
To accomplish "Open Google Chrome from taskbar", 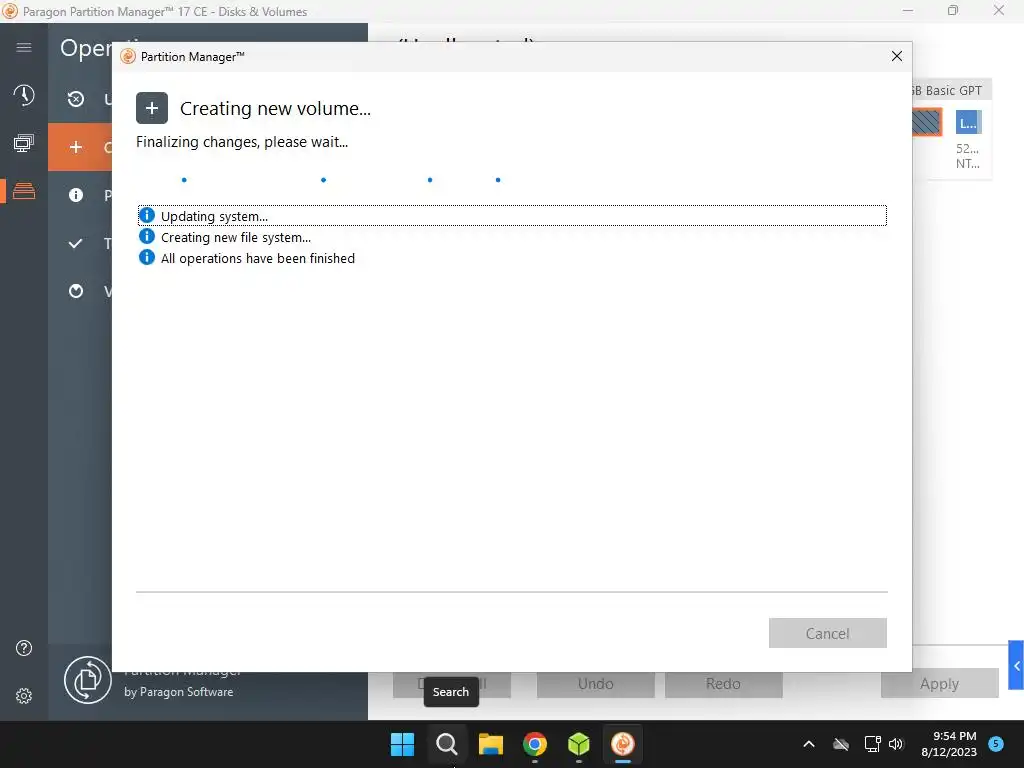I will tap(535, 744).
